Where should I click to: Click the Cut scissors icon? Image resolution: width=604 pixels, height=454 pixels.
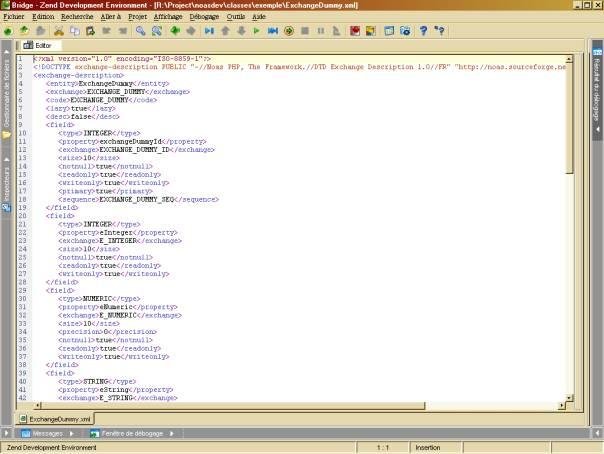point(59,31)
